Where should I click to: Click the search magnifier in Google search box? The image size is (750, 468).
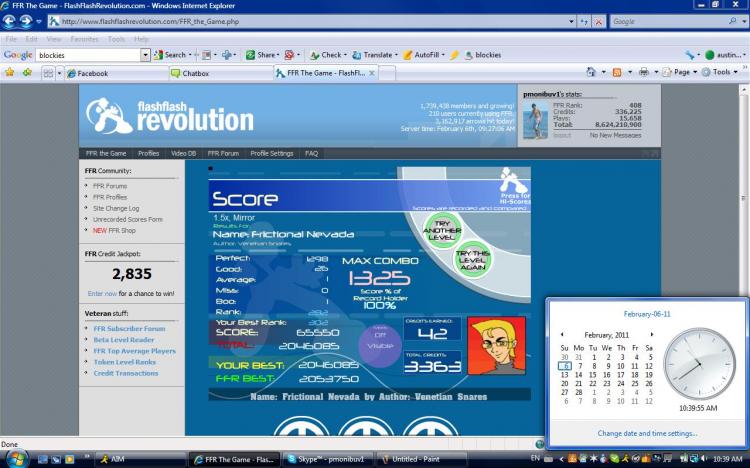[732, 22]
